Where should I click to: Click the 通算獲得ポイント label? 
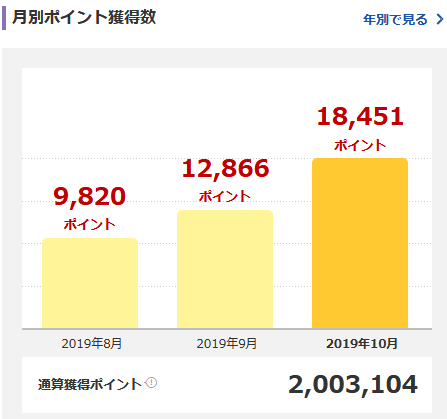click(x=90, y=384)
